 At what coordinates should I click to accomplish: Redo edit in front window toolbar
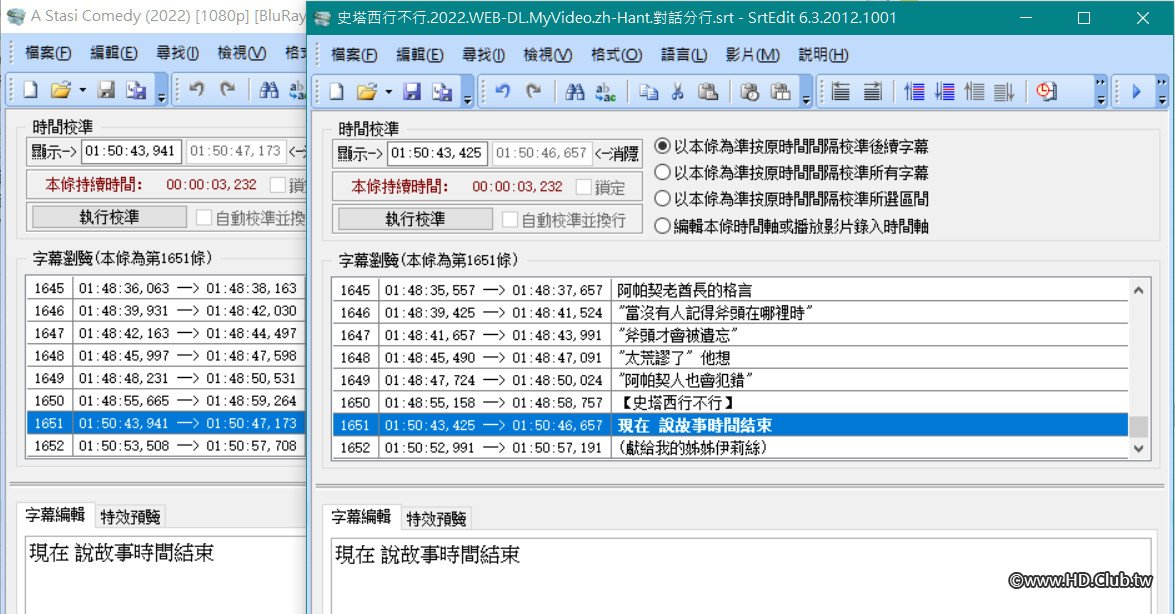533,91
